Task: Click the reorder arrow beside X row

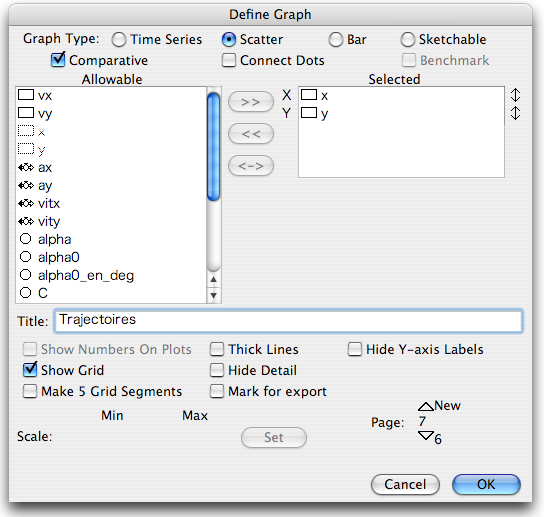Action: pyautogui.click(x=516, y=95)
